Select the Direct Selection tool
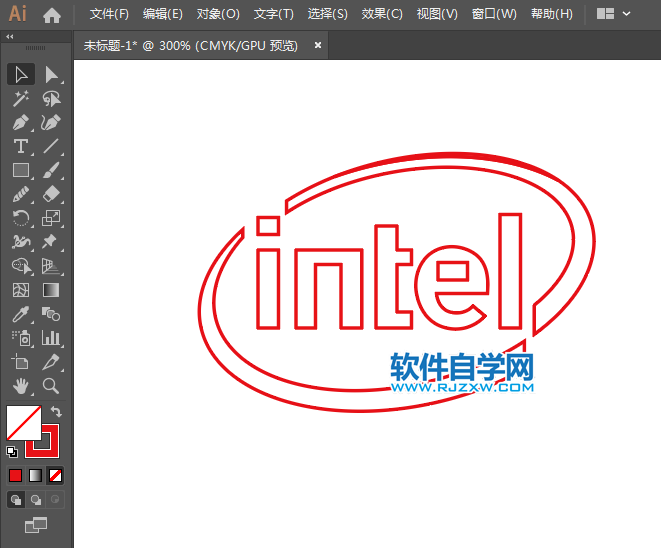This screenshot has height=548, width=661. [x=51, y=75]
